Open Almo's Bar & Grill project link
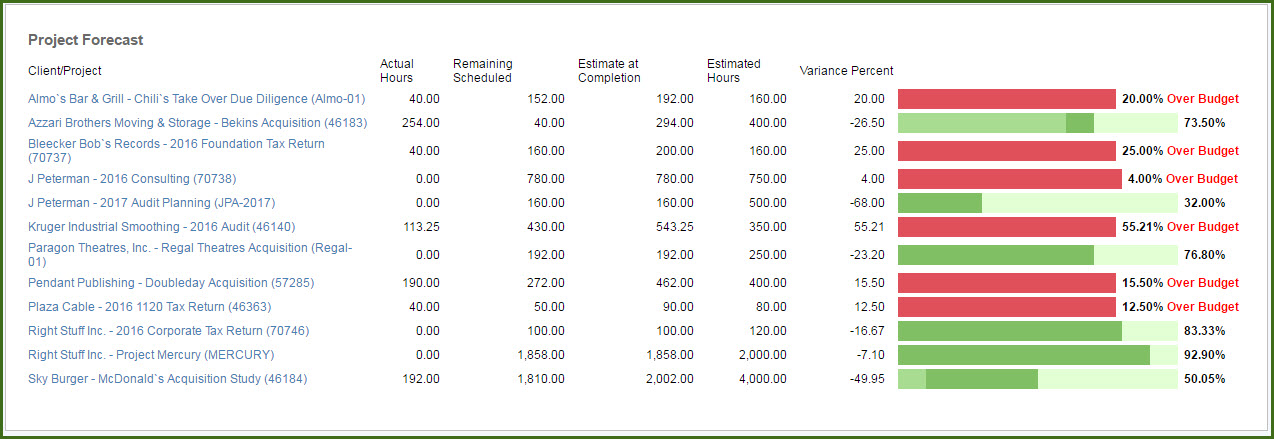This screenshot has height=439, width=1274. 197,99
